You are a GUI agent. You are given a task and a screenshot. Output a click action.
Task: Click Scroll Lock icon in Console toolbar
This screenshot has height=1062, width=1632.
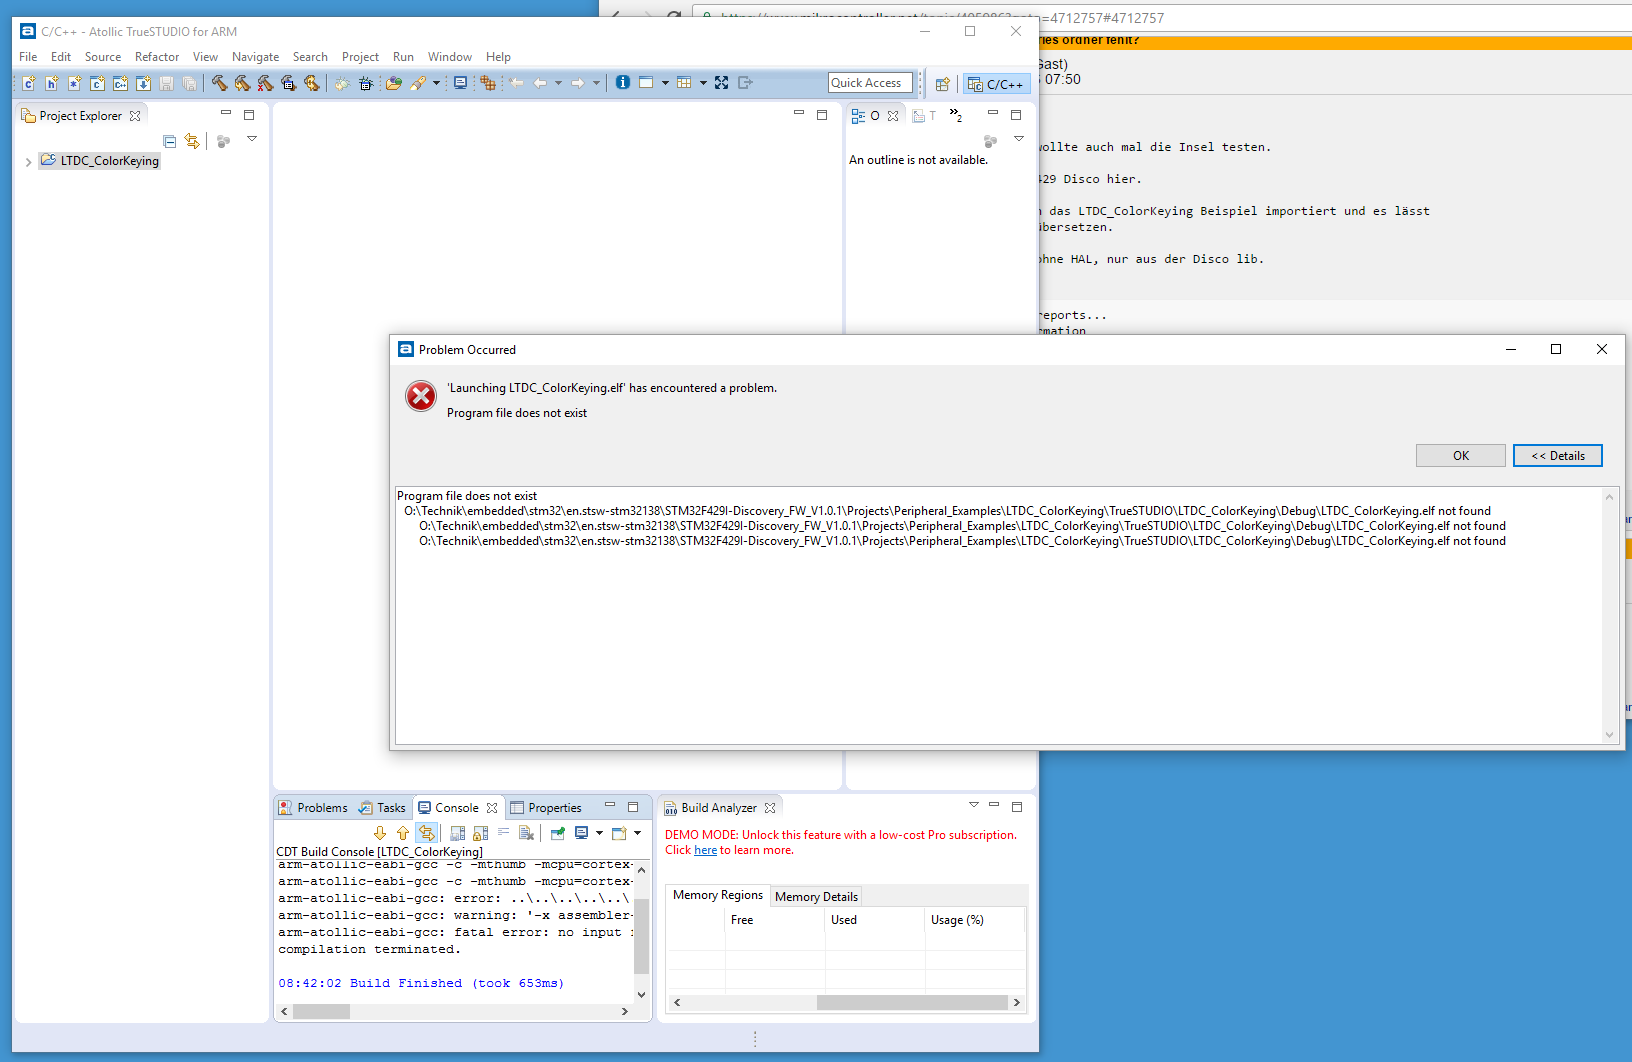(480, 833)
